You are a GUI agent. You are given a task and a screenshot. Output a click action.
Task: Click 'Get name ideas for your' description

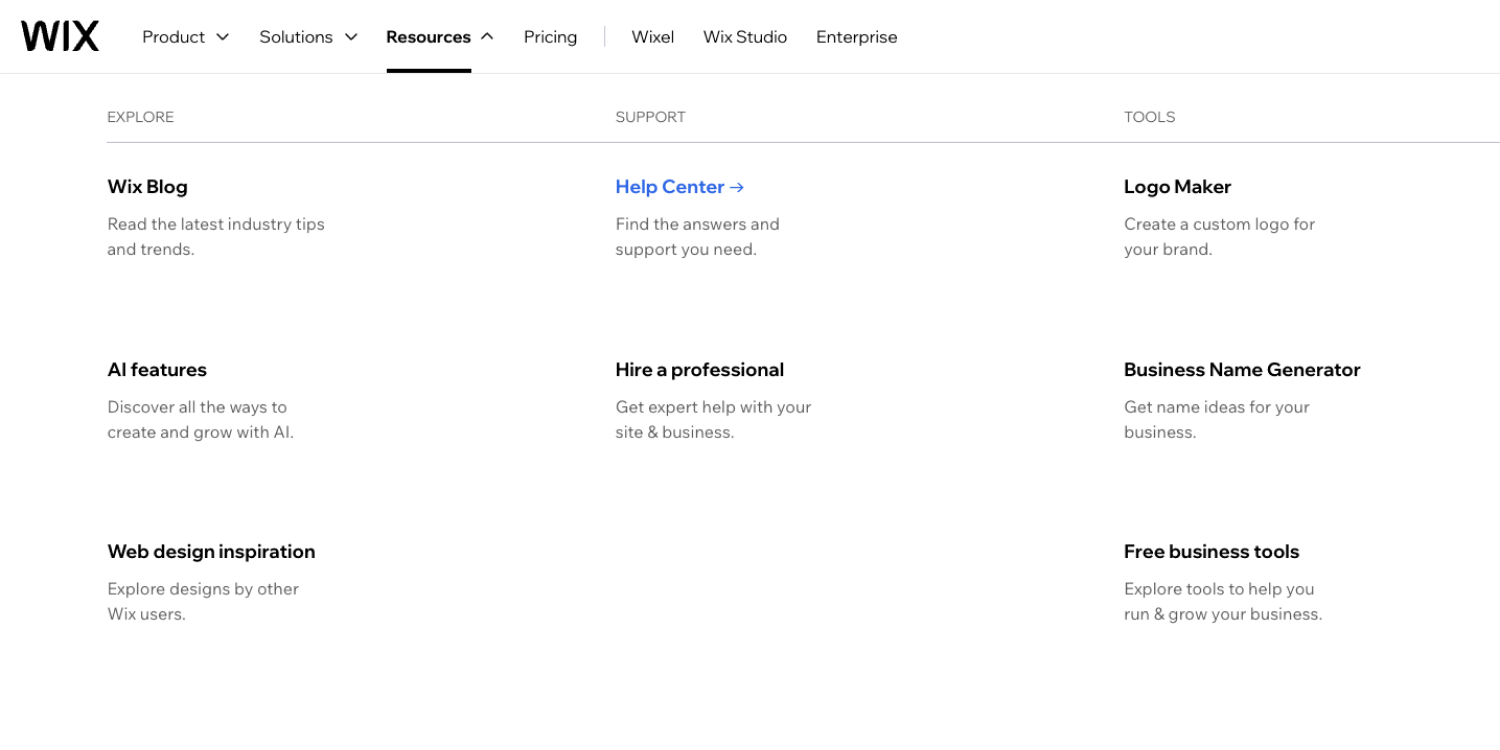pyautogui.click(x=1216, y=407)
